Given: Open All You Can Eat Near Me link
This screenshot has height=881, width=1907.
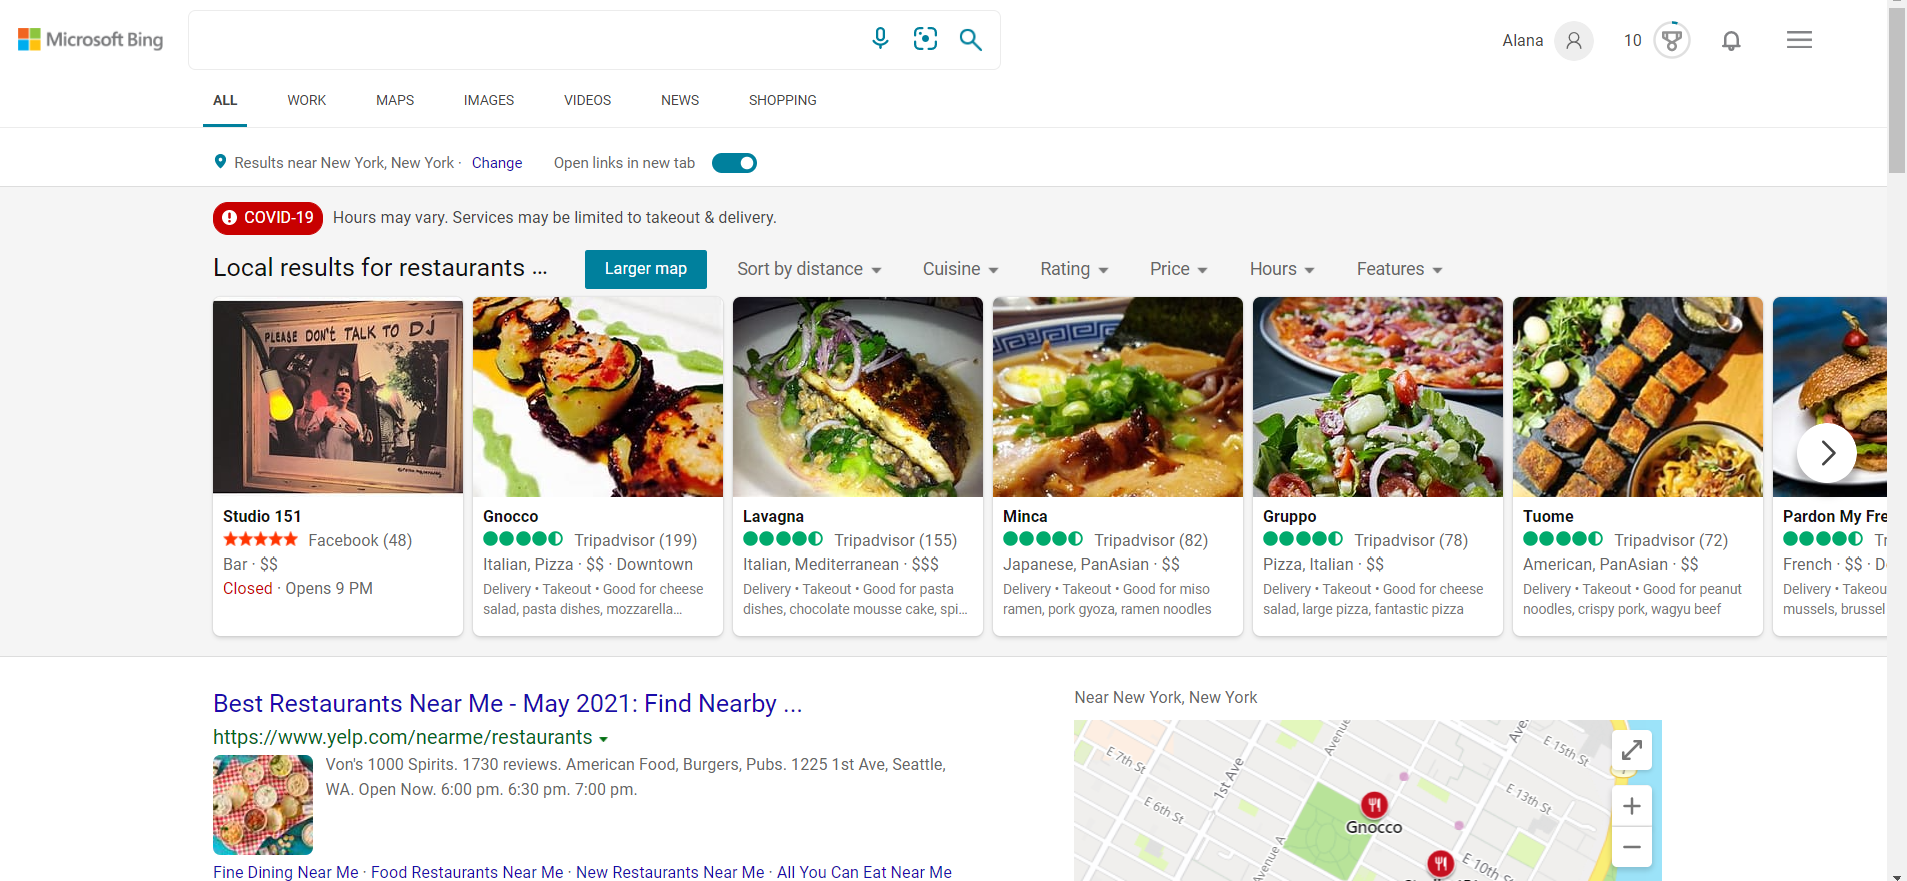Looking at the screenshot, I should tap(864, 872).
